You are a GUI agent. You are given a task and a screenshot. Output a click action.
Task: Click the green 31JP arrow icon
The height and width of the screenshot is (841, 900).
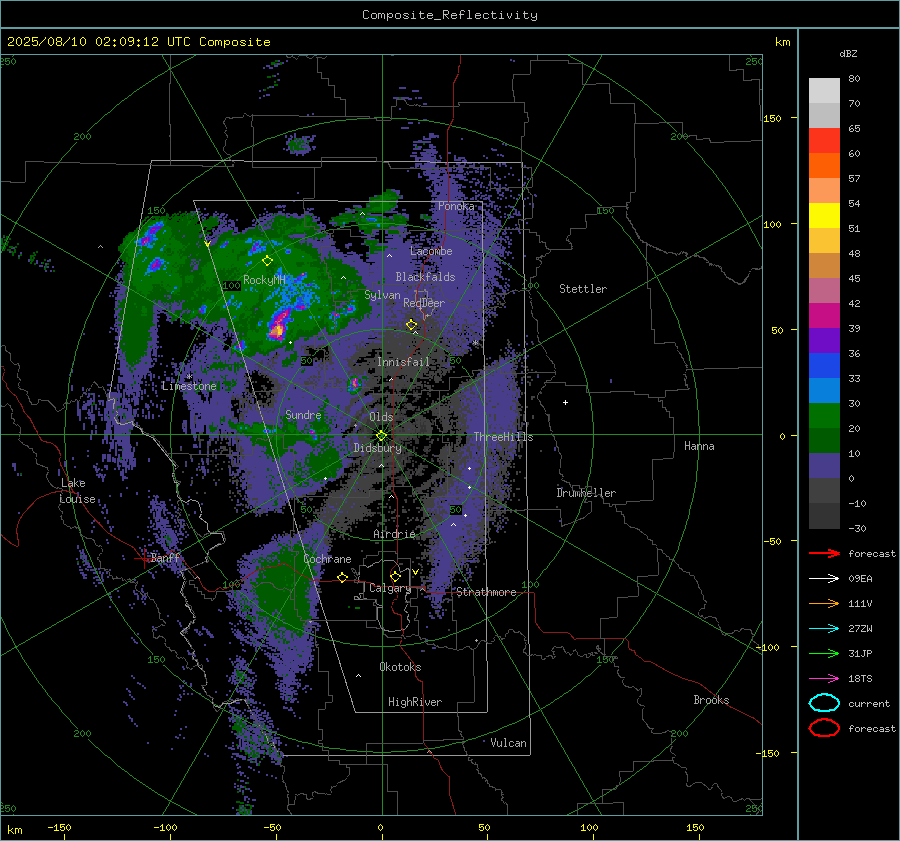[x=824, y=653]
